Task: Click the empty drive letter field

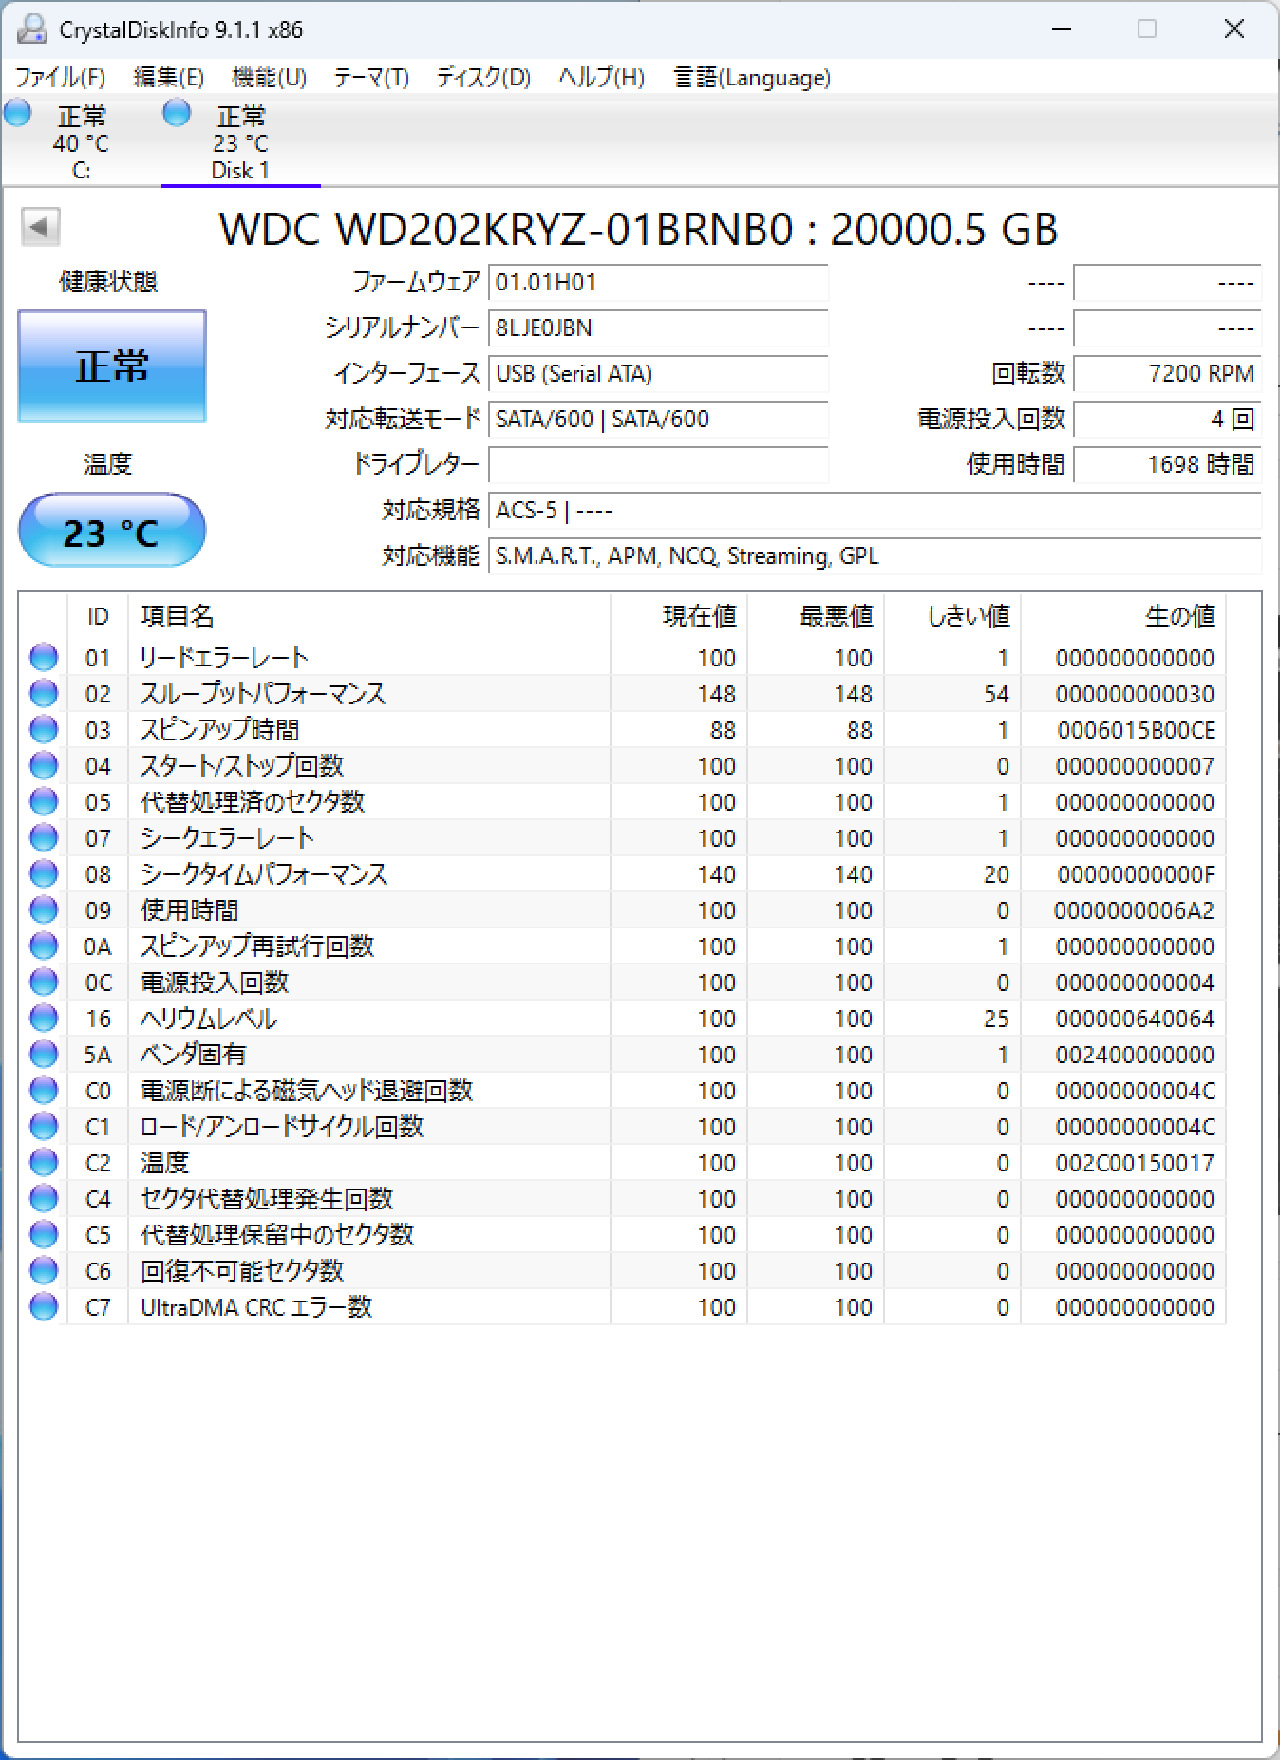Action: click(x=658, y=464)
